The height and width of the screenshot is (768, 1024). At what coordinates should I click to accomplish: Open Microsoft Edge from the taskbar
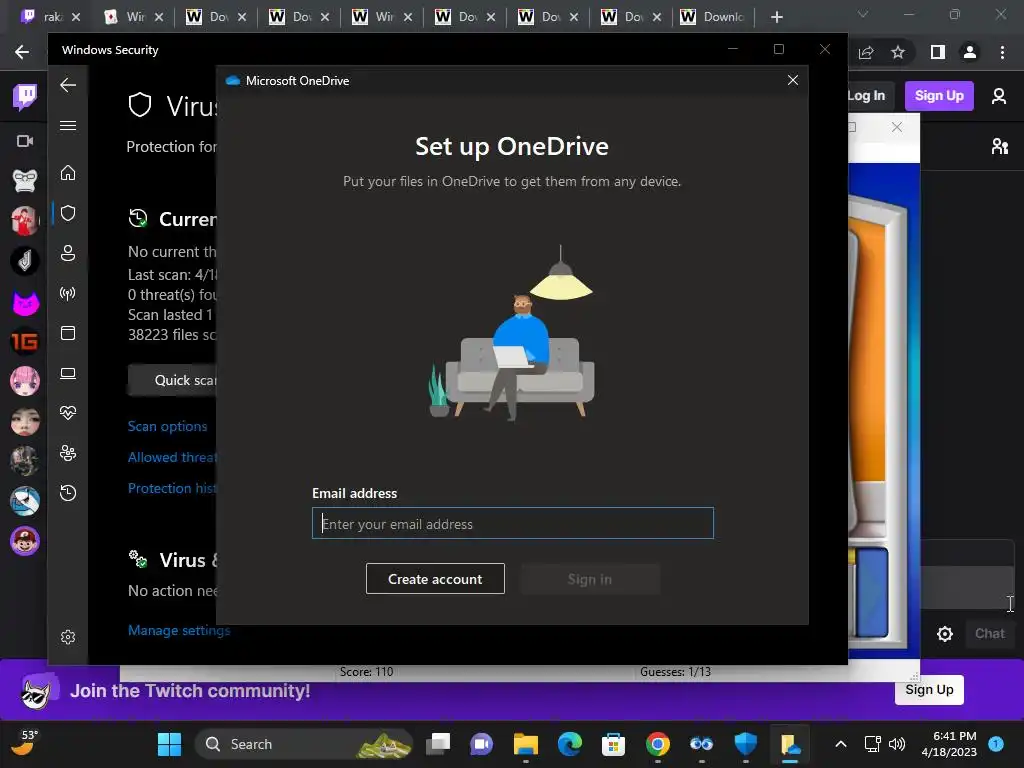pyautogui.click(x=570, y=744)
